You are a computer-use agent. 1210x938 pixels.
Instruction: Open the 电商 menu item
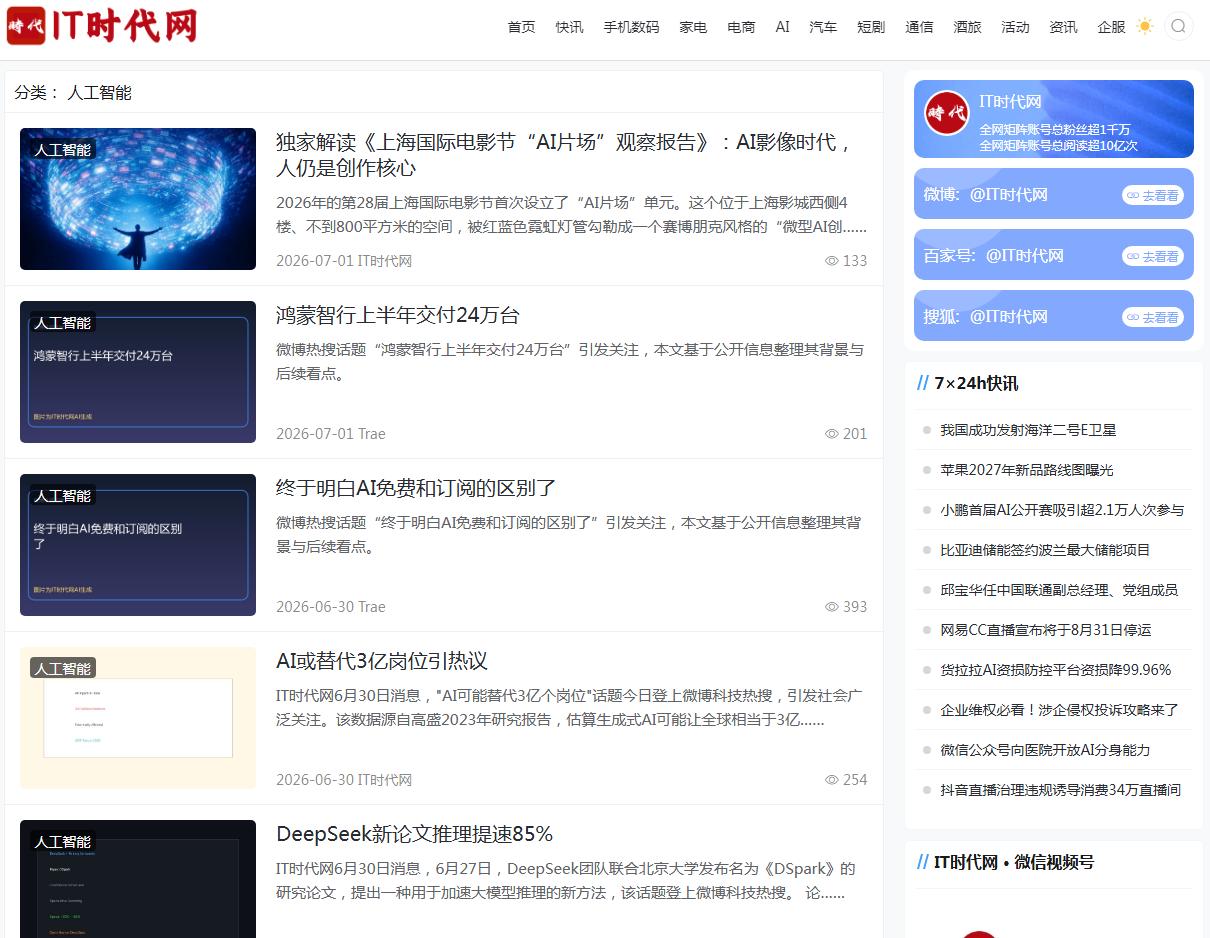(741, 27)
